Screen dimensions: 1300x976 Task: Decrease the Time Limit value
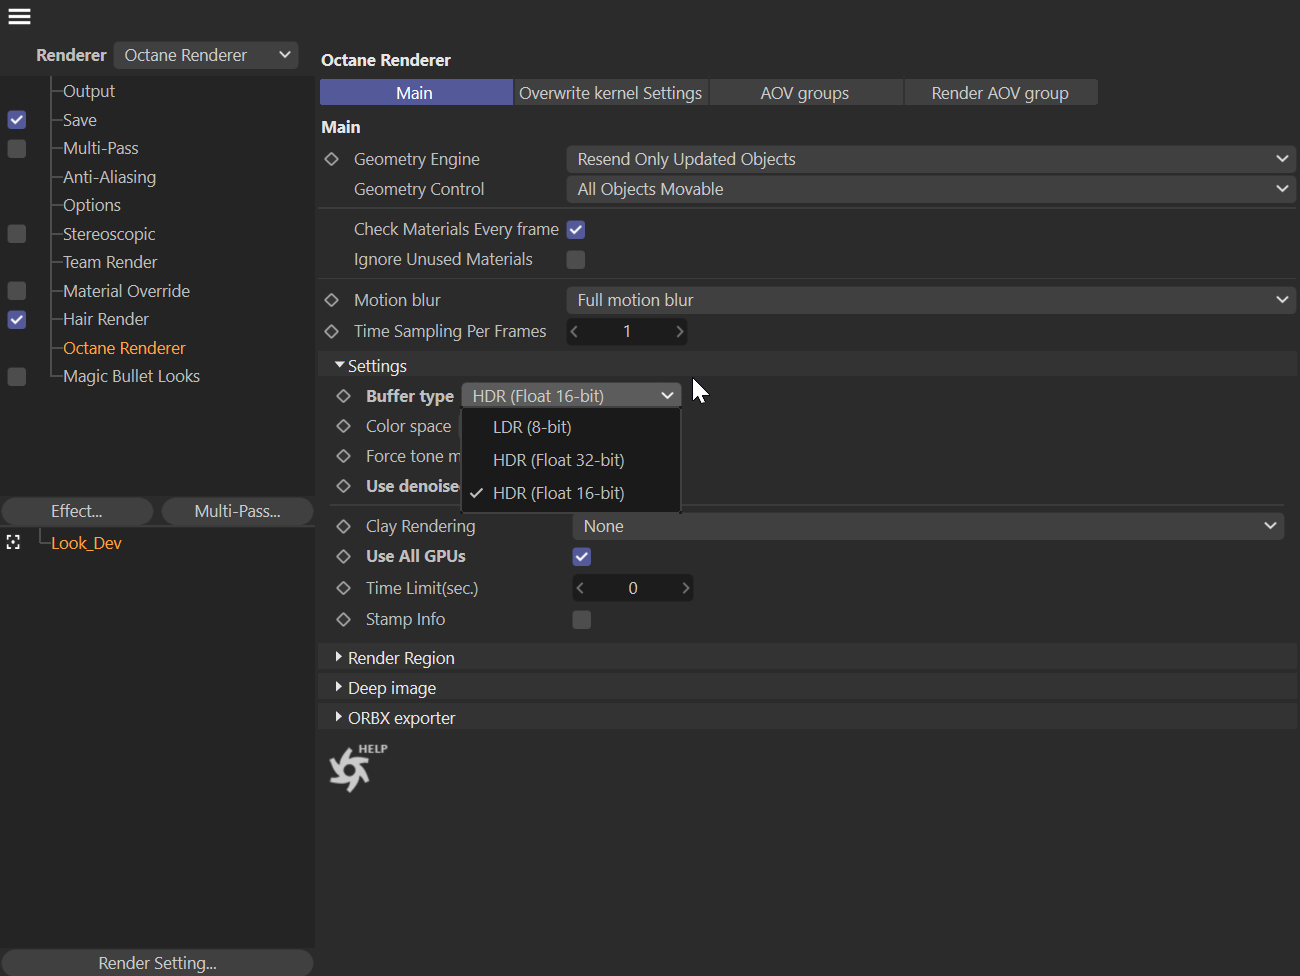click(x=580, y=588)
